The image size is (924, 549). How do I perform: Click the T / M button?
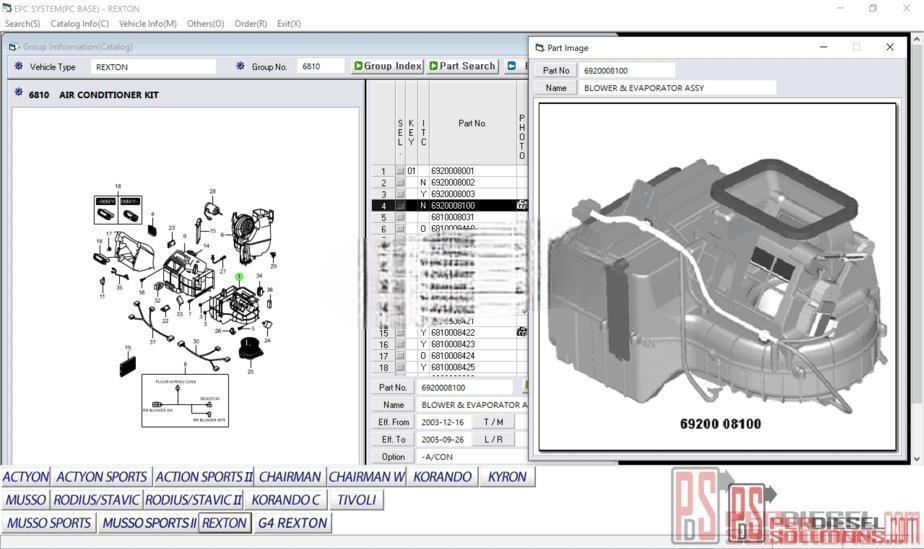(x=494, y=422)
